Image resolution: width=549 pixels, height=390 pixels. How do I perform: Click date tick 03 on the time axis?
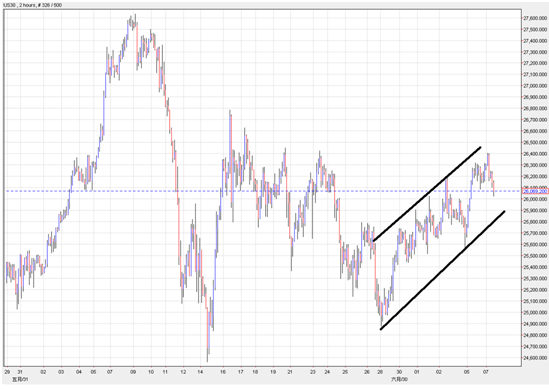(x=61, y=372)
